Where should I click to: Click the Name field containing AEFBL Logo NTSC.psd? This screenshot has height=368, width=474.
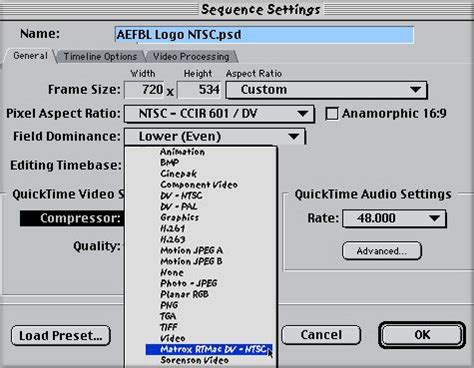tap(264, 35)
